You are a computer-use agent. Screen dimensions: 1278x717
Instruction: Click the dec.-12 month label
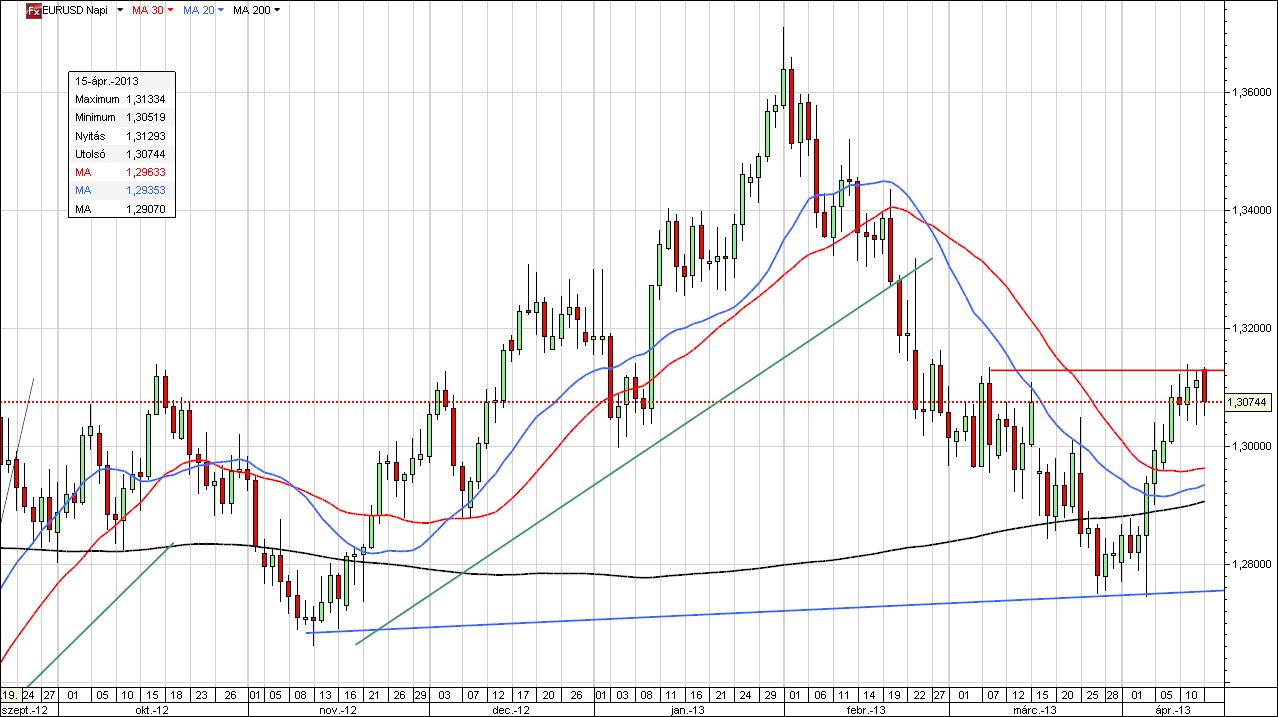[x=512, y=709]
